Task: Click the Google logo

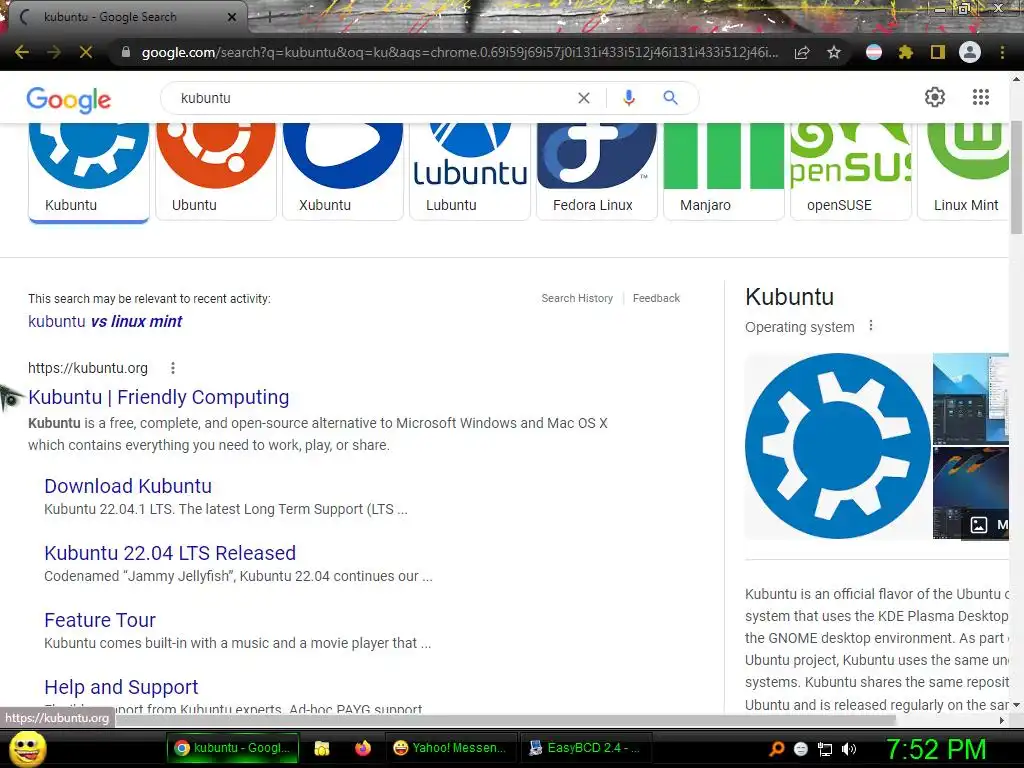Action: [x=69, y=99]
